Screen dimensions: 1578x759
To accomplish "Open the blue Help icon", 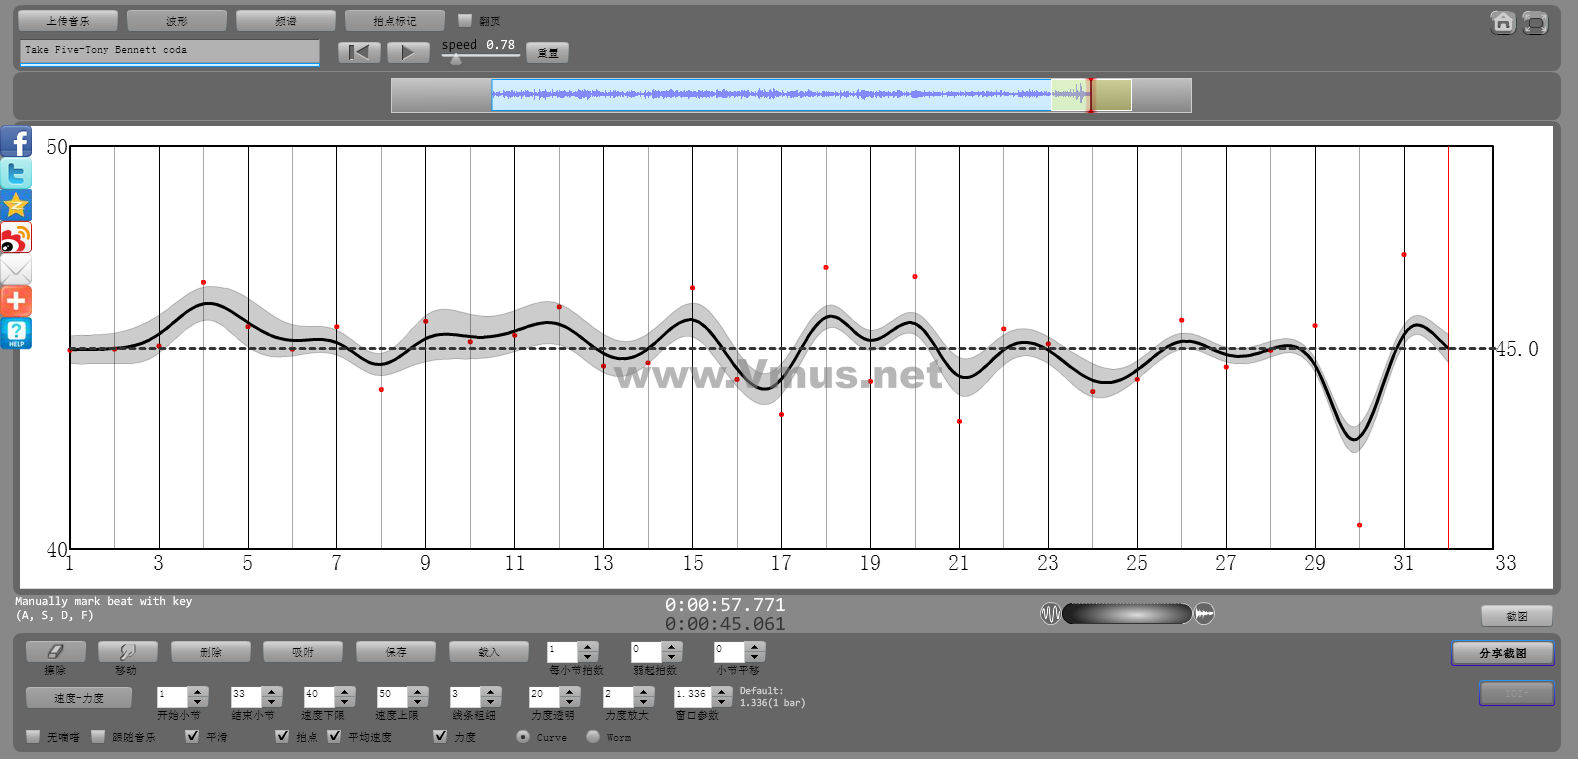I will (16, 334).
